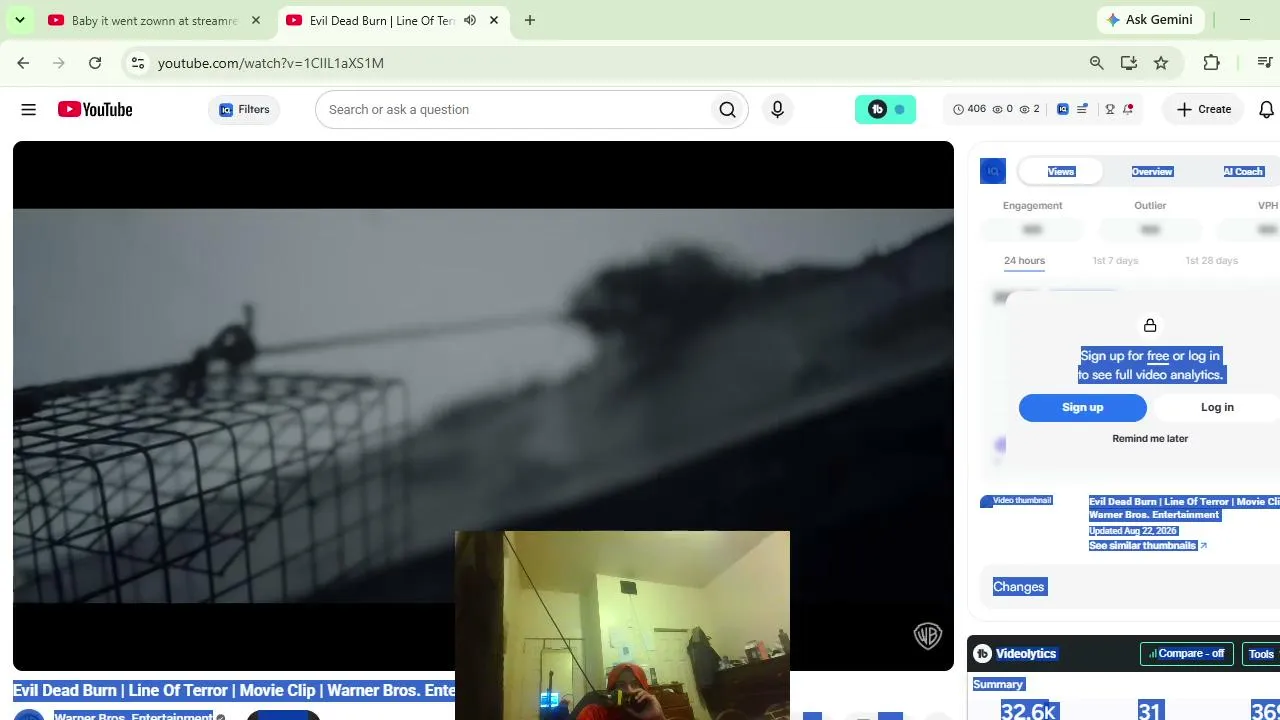Click the blue Sign up button
Screen dimensions: 1280x720
tap(1083, 408)
